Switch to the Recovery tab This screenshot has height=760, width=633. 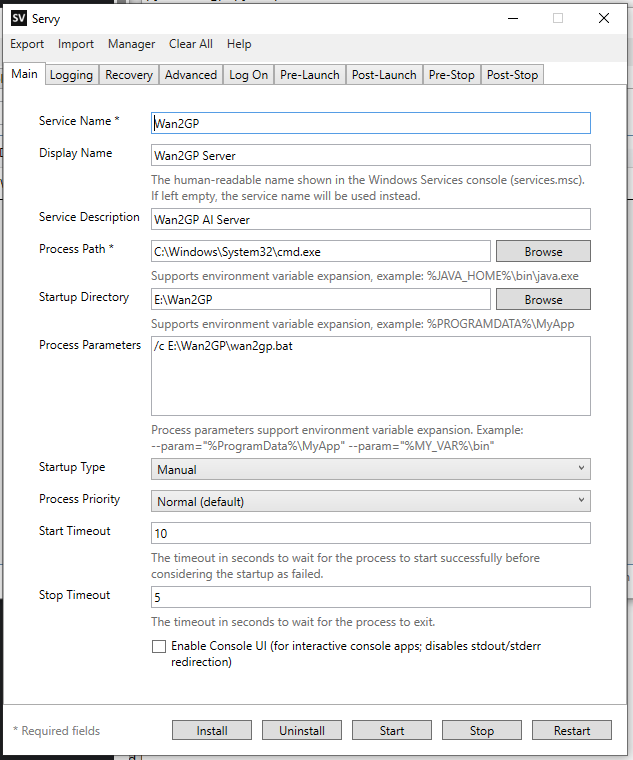(129, 75)
